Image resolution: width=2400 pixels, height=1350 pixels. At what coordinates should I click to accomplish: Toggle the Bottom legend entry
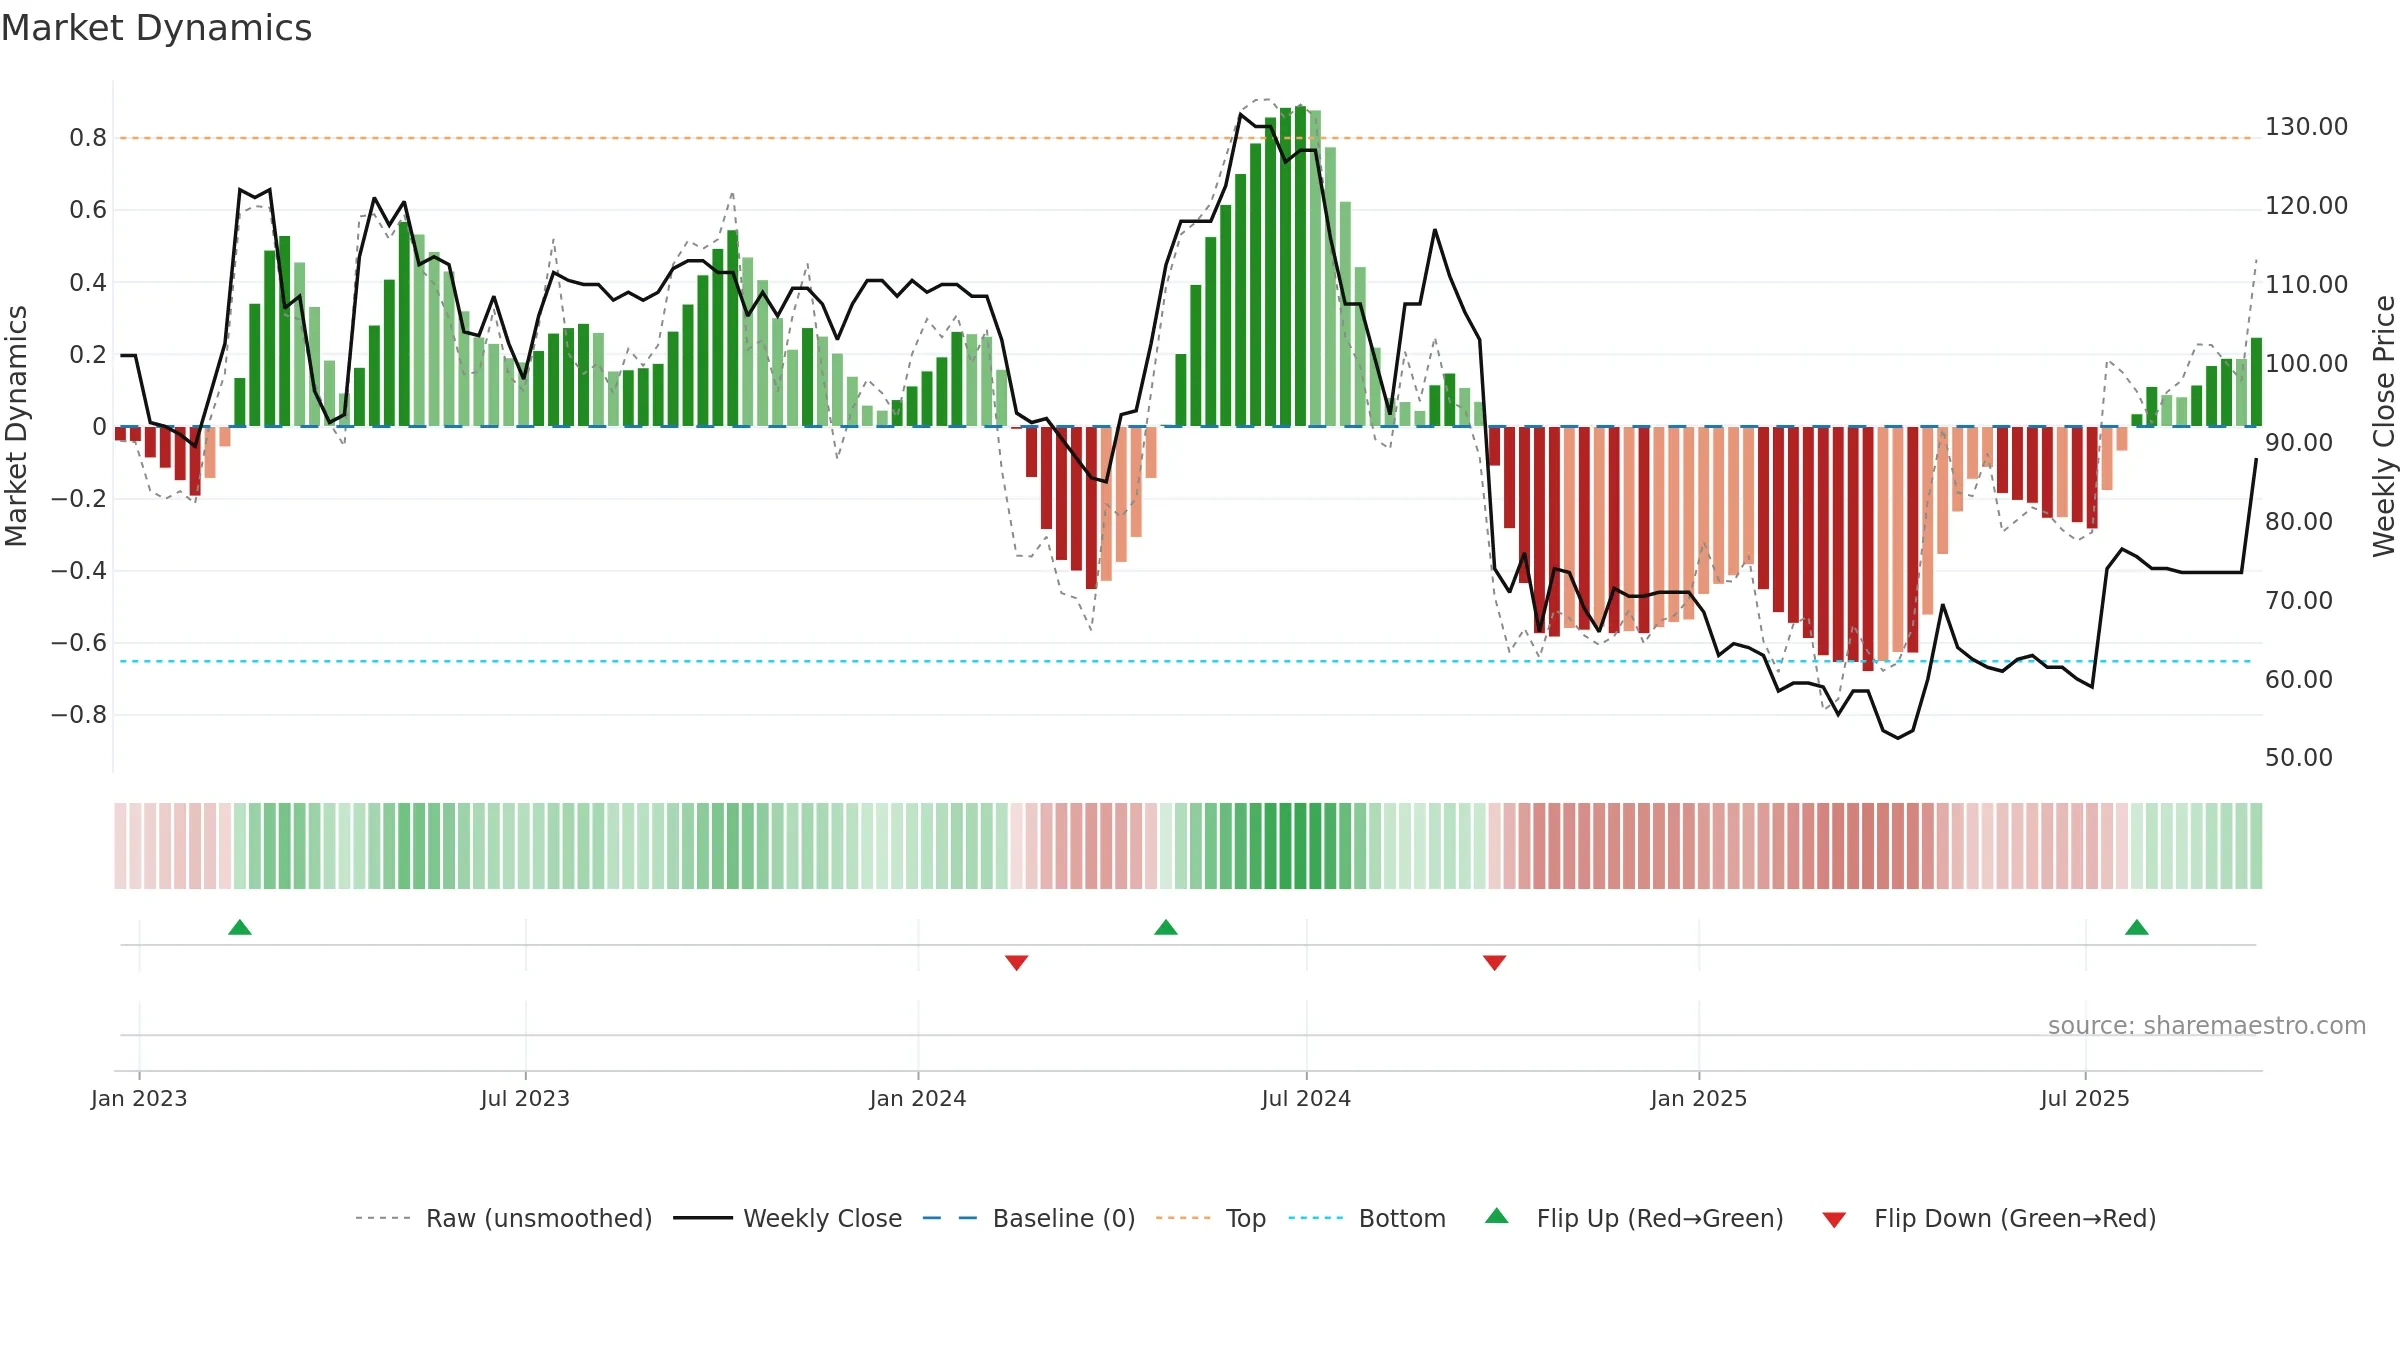(x=1367, y=1218)
